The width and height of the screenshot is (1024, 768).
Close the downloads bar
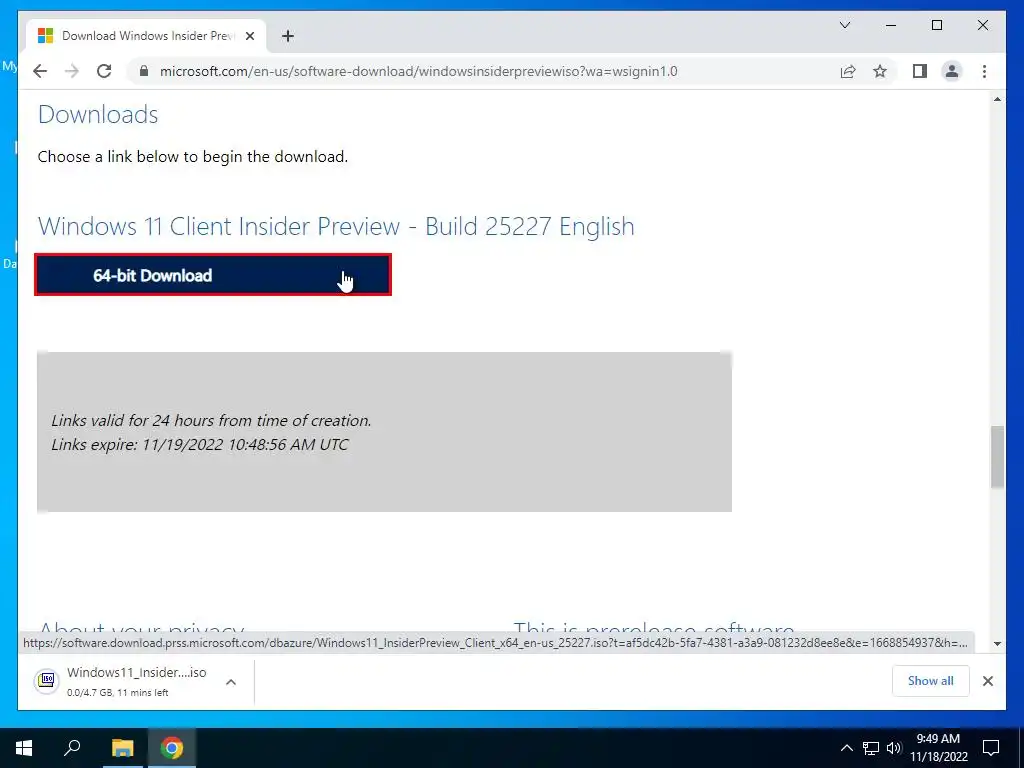(987, 681)
